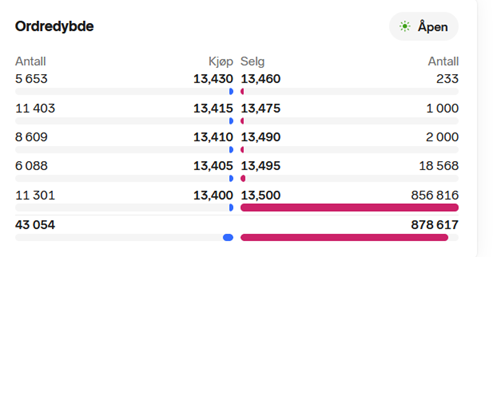Click the red total sell volume bar

point(344,237)
